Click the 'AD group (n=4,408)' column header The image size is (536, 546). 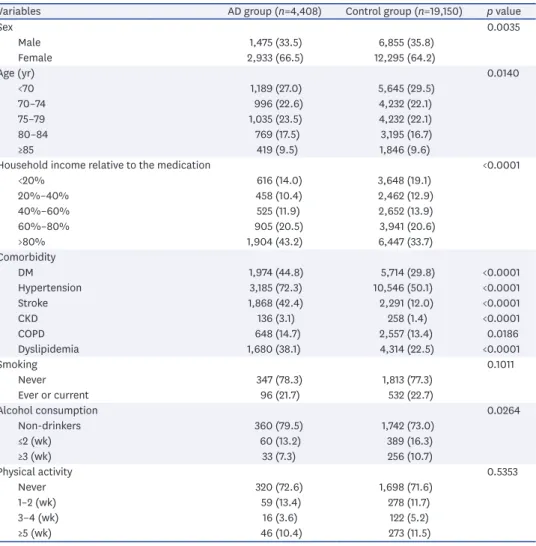pyautogui.click(x=274, y=11)
